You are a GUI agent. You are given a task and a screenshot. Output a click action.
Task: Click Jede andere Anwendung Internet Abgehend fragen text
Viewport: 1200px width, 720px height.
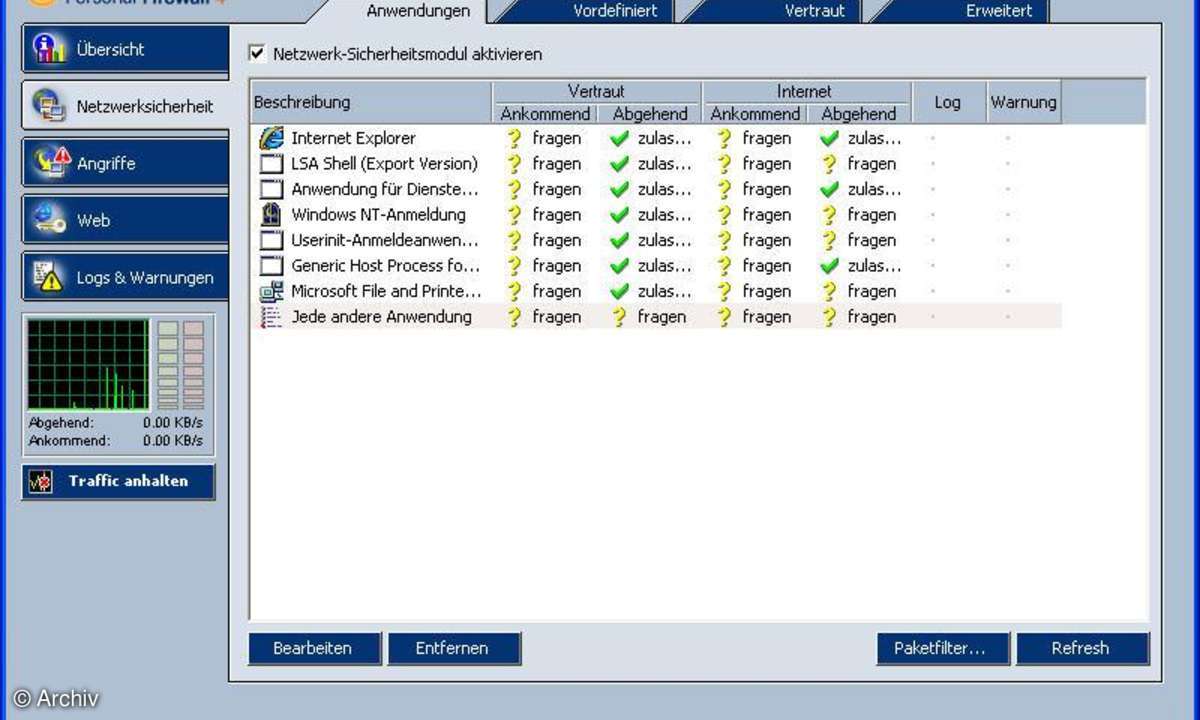[x=872, y=317]
